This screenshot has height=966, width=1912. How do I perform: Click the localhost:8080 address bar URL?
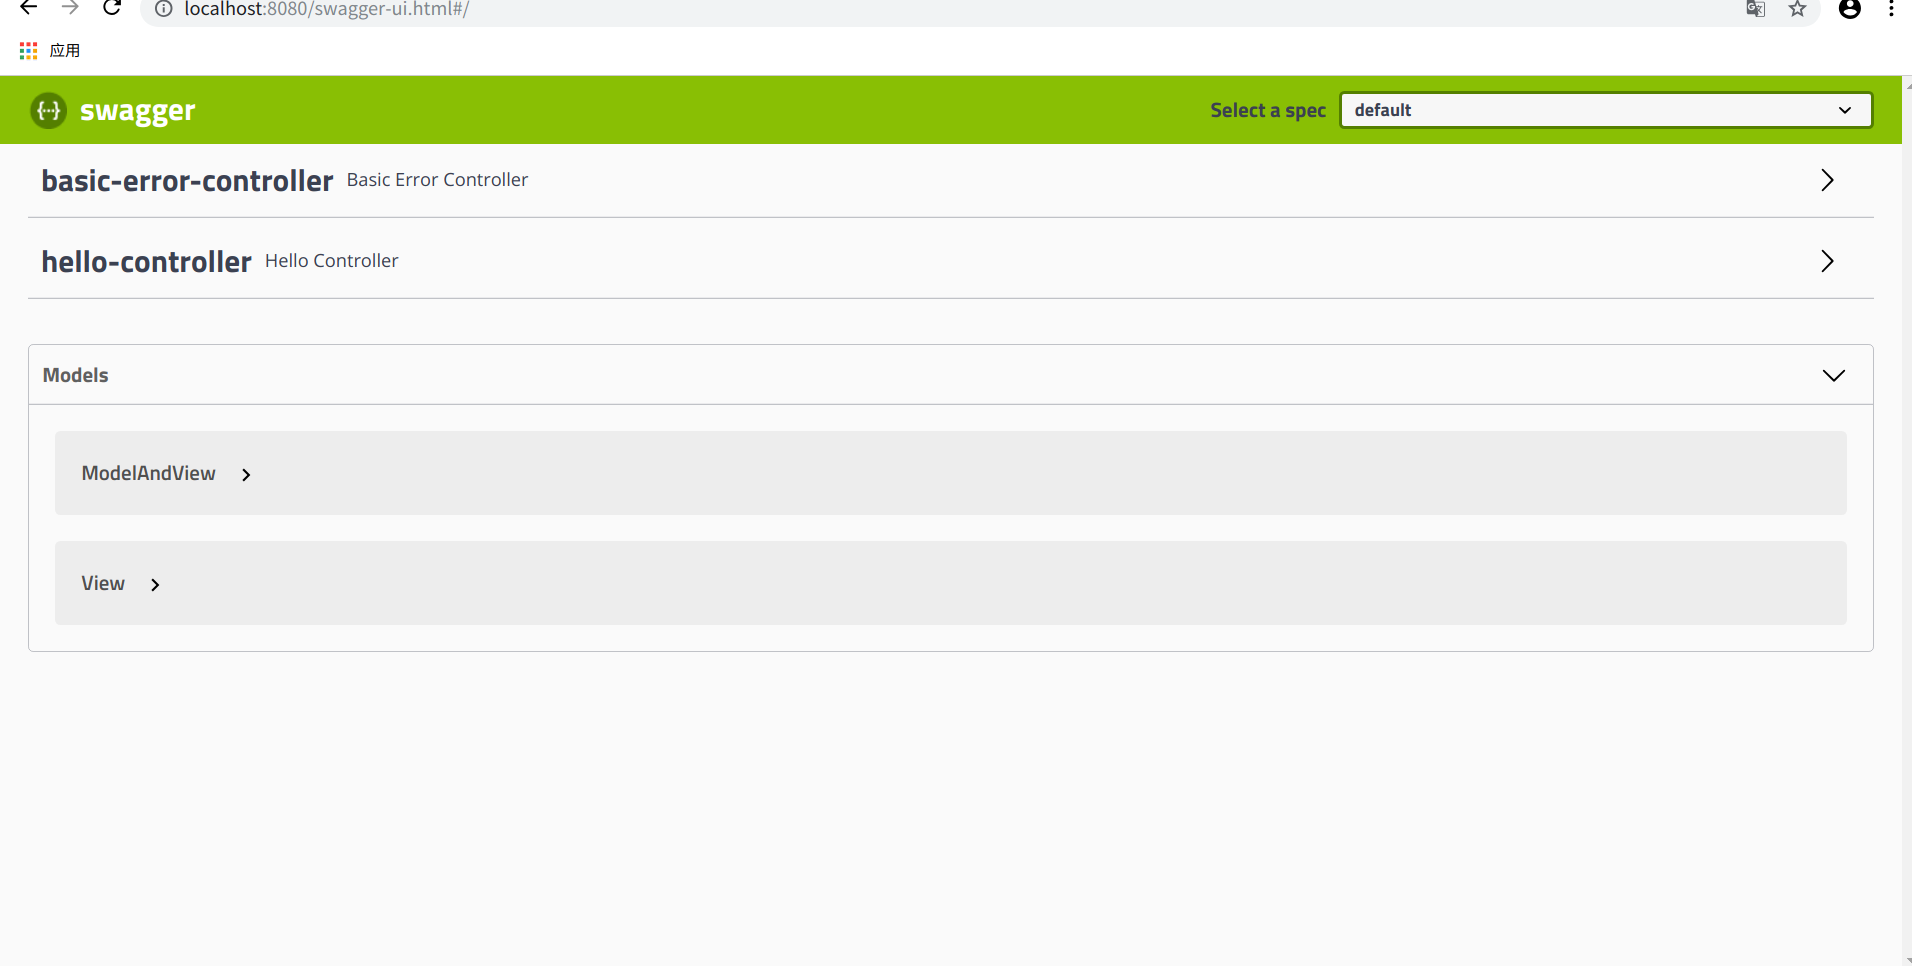pos(327,9)
